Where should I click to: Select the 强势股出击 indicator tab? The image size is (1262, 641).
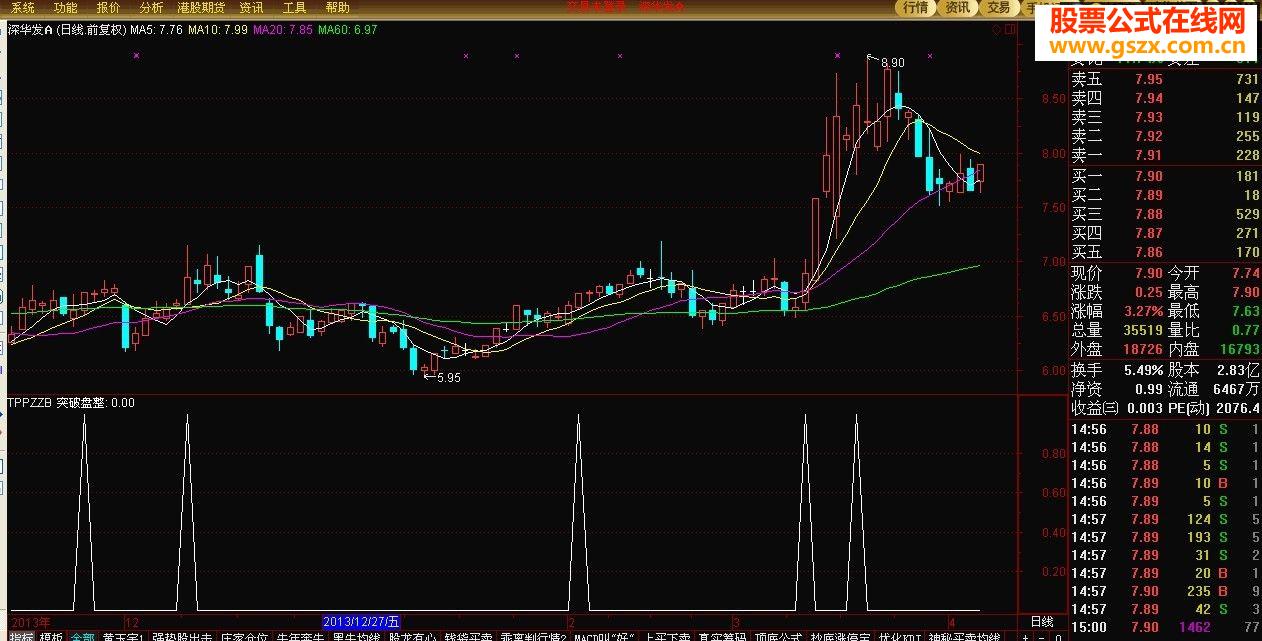[182, 636]
